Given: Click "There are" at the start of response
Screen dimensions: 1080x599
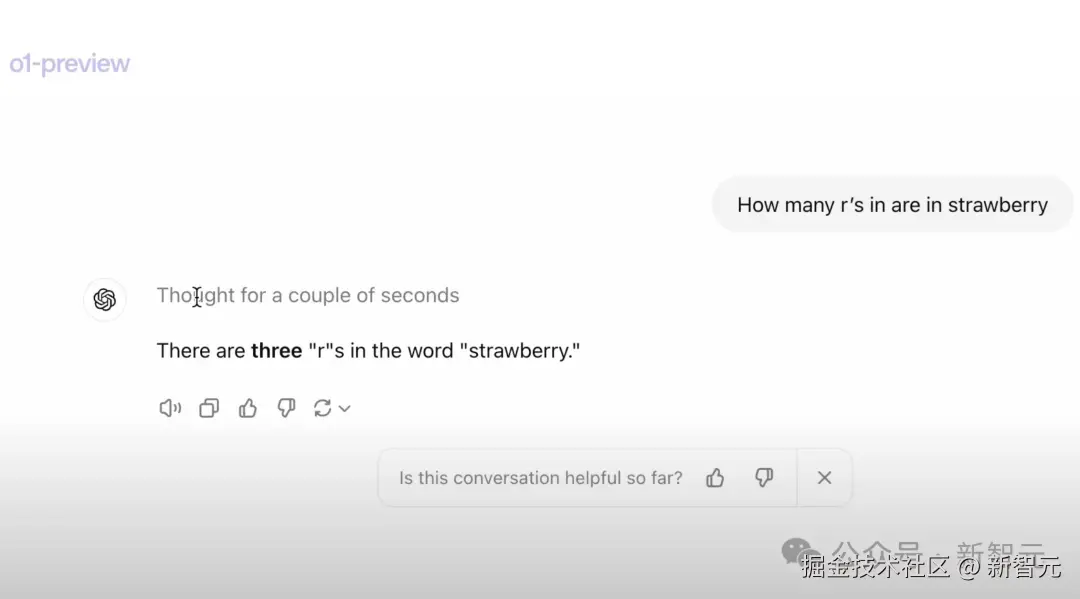Looking at the screenshot, I should pyautogui.click(x=201, y=351).
